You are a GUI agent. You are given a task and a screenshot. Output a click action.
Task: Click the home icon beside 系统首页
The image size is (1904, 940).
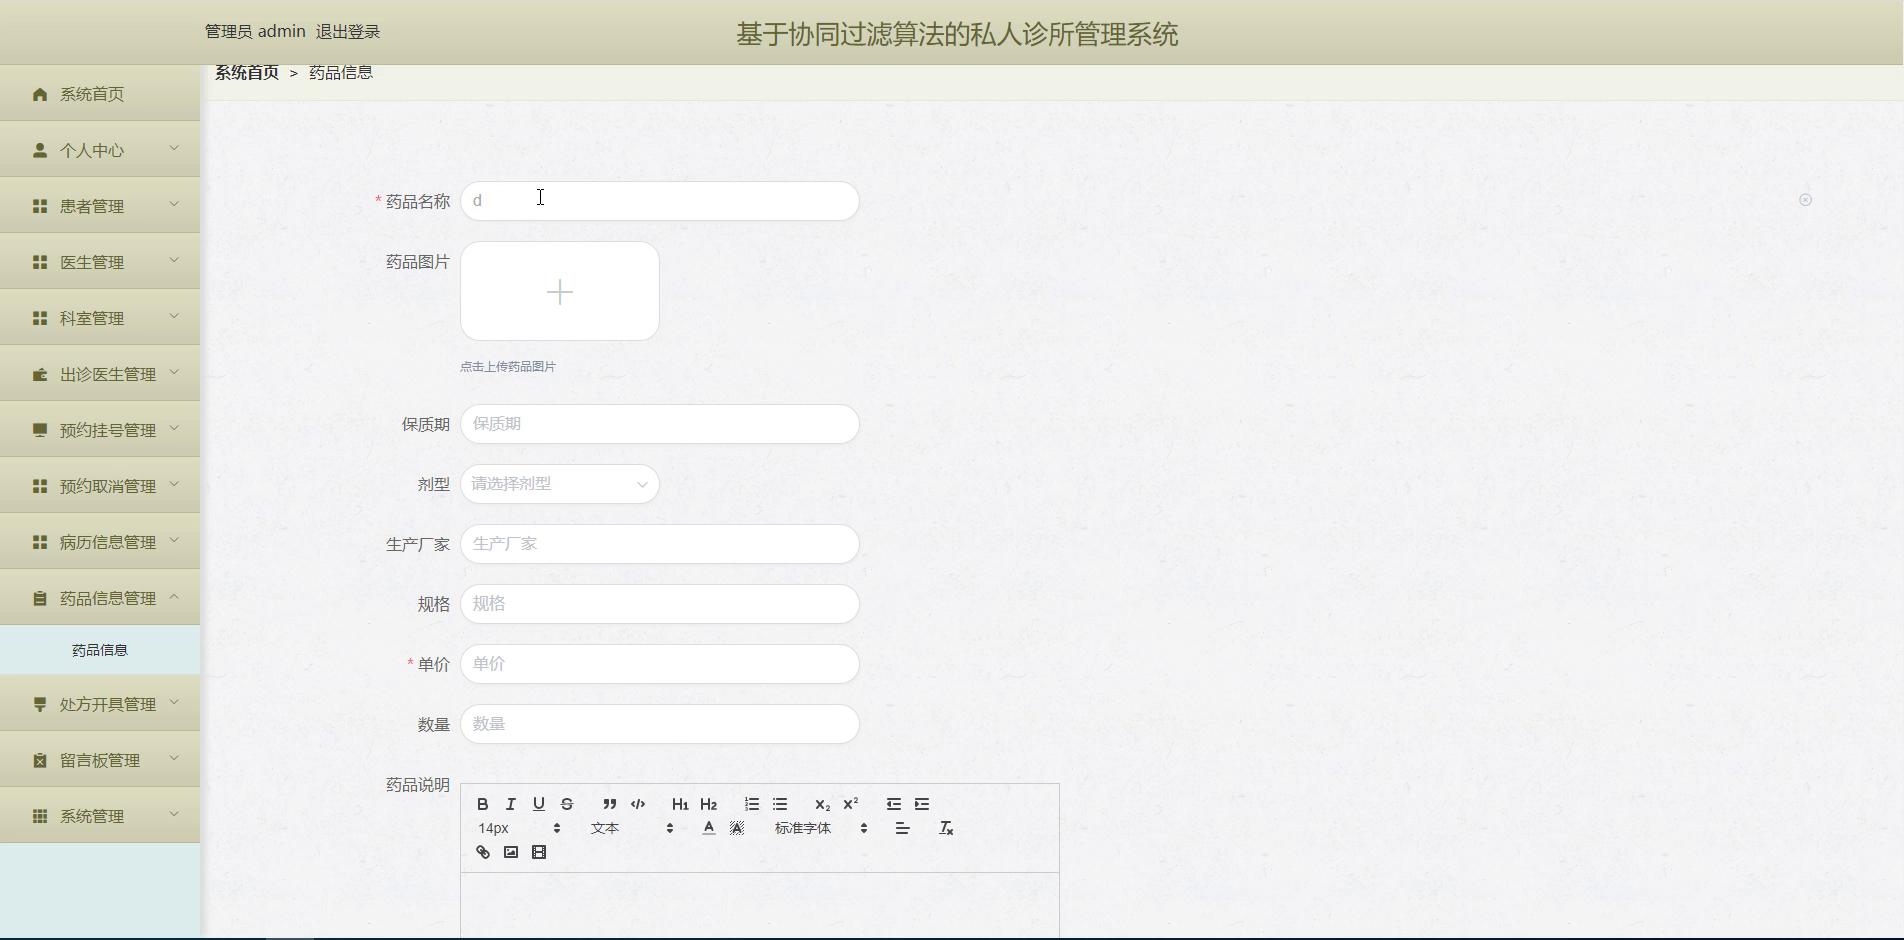[40, 94]
